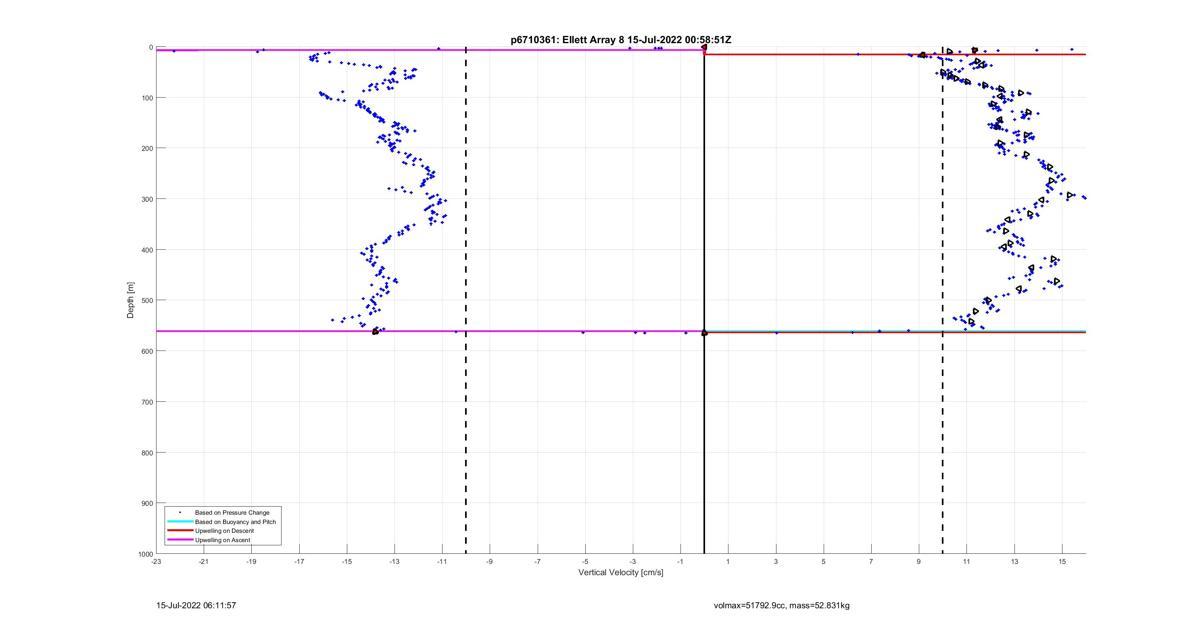Screen dimensions: 1200x622
Task: Click y-axis tick label '400'
Action: coord(146,250)
